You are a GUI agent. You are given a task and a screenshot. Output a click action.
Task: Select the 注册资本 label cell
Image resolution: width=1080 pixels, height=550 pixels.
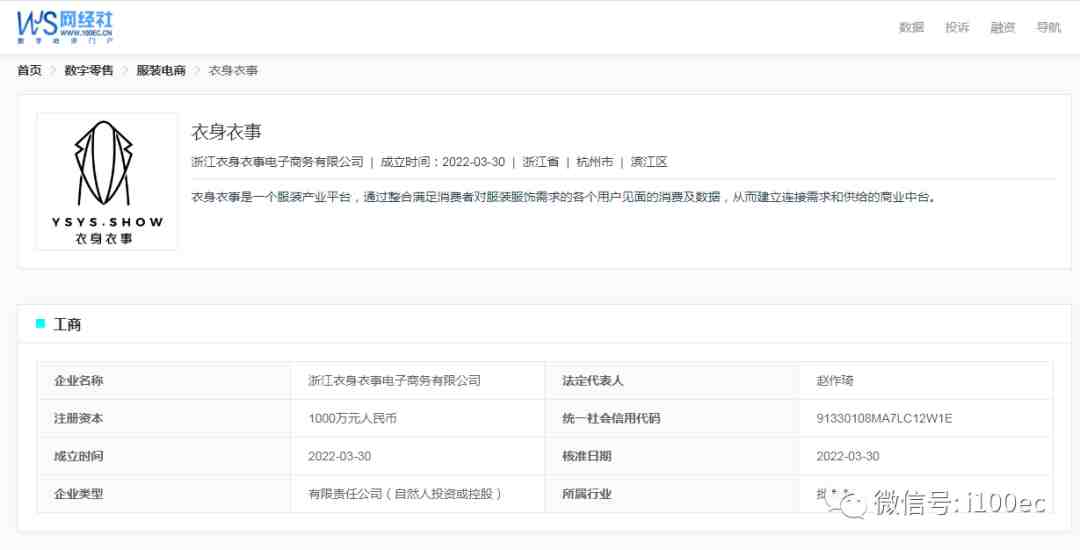click(x=164, y=418)
